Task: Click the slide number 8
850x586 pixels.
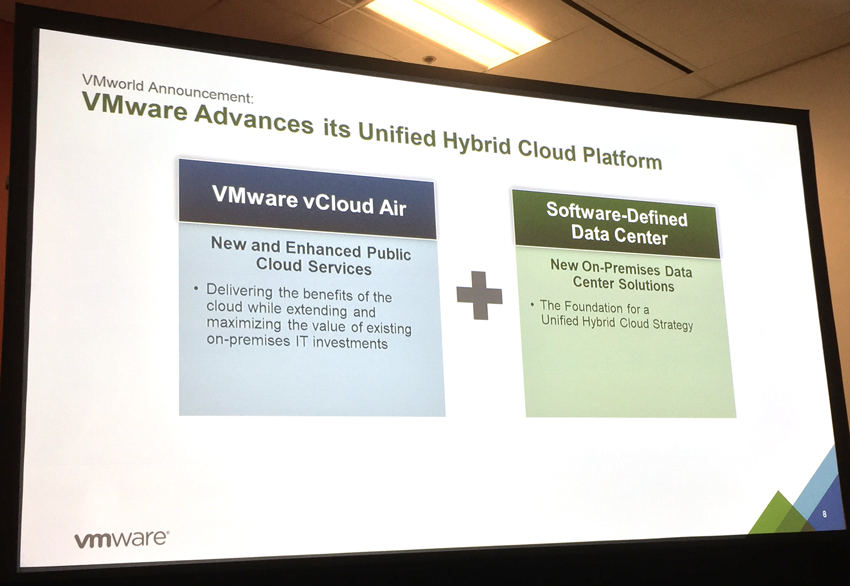Action: click(825, 513)
